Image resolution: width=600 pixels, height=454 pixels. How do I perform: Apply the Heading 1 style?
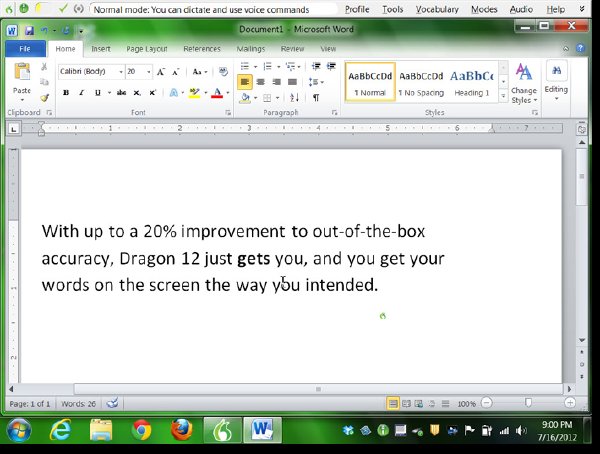pyautogui.click(x=472, y=82)
